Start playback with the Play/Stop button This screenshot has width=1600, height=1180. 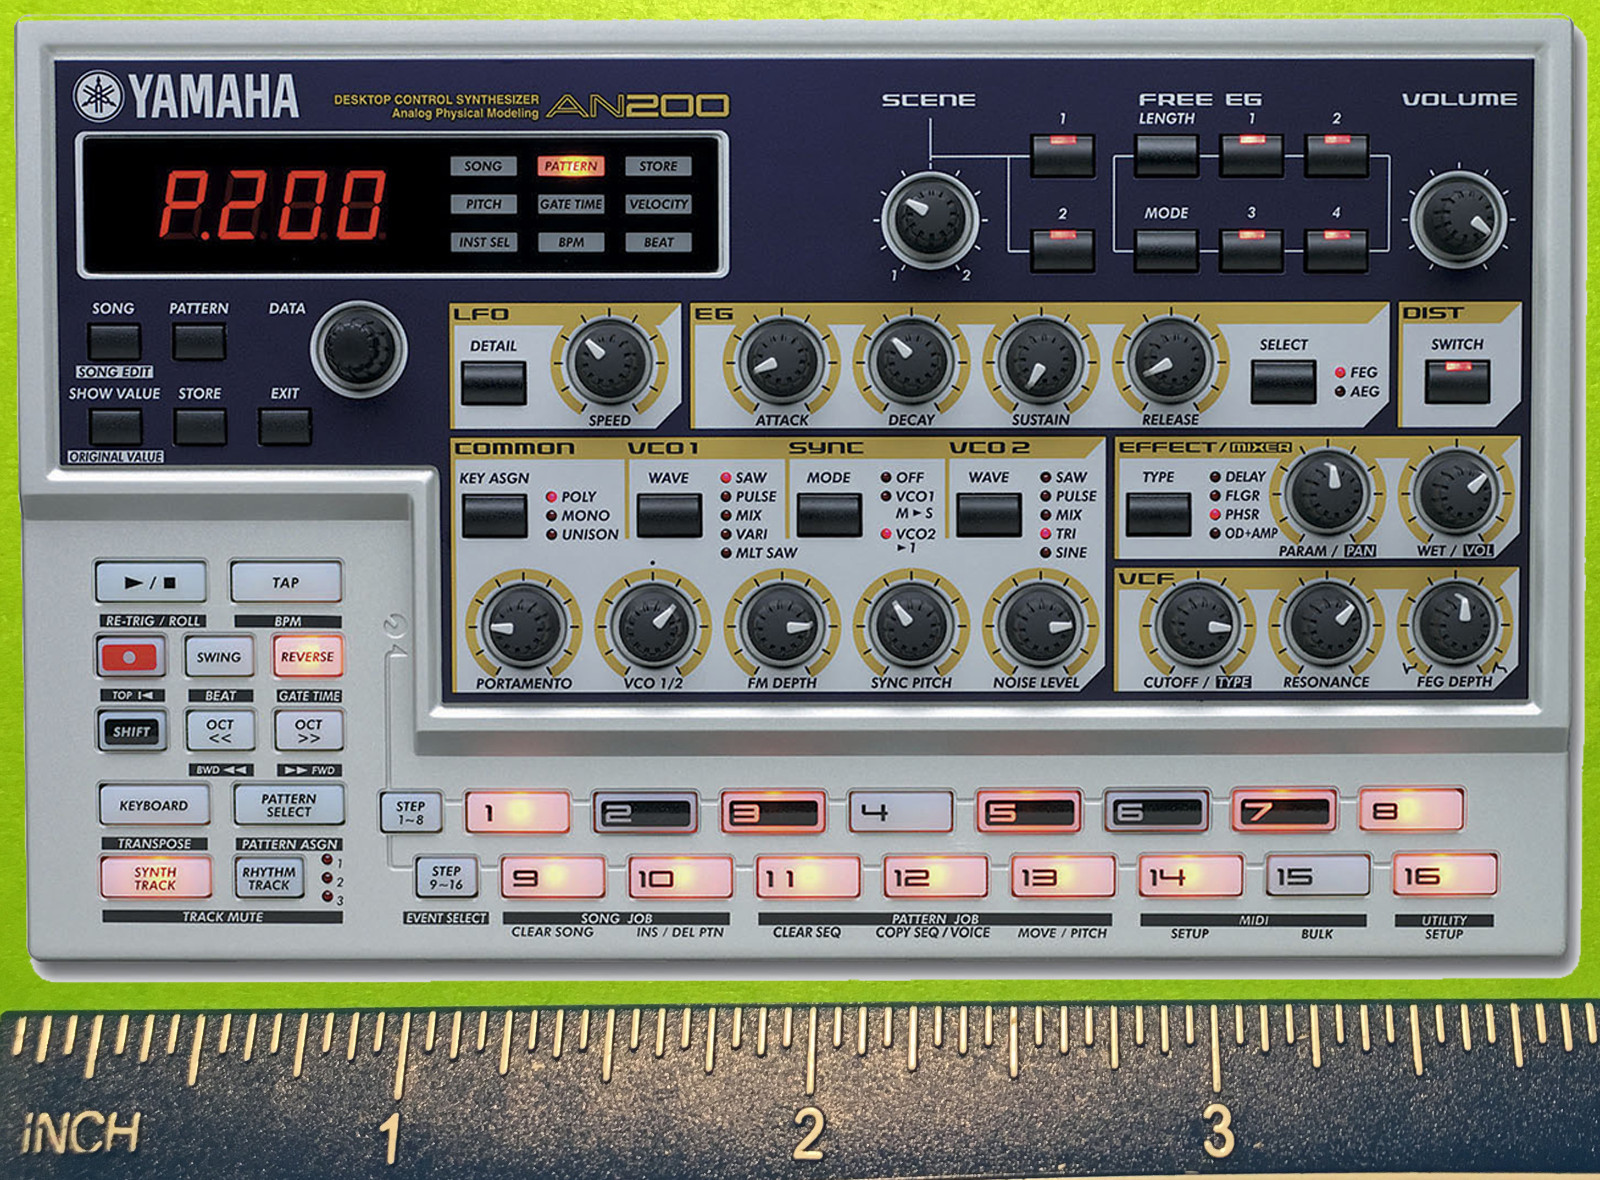pos(151,582)
